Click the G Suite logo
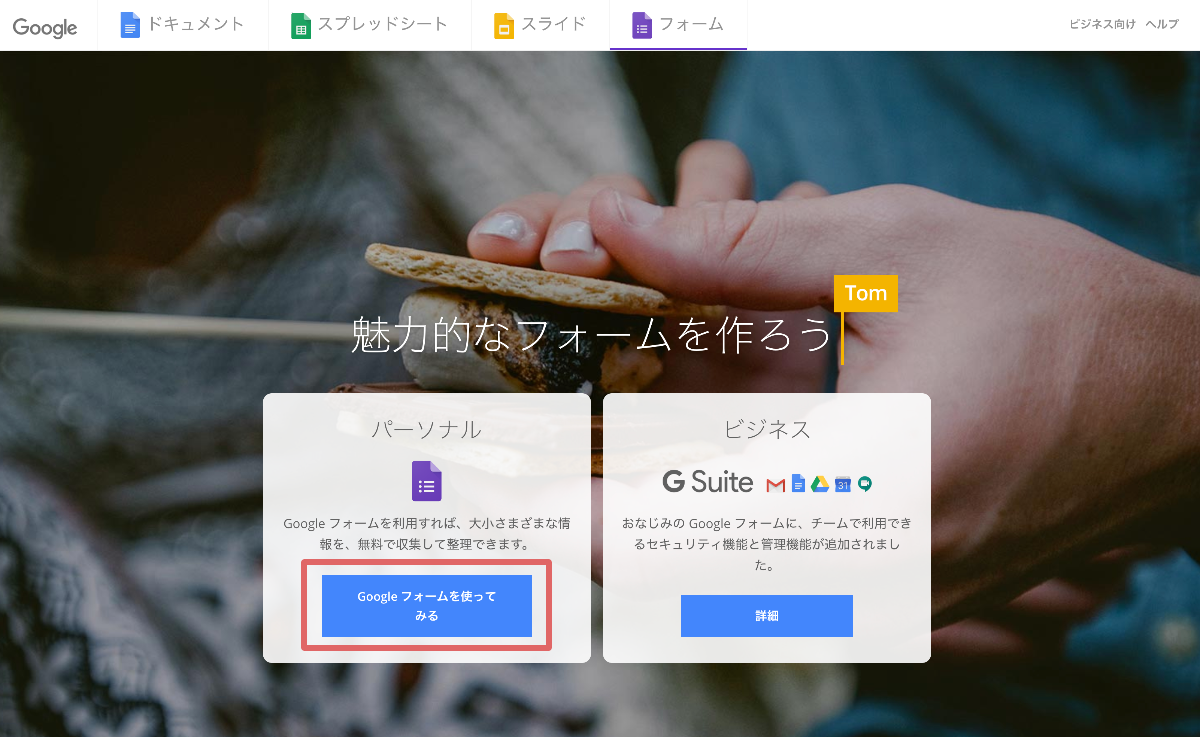 pos(708,482)
